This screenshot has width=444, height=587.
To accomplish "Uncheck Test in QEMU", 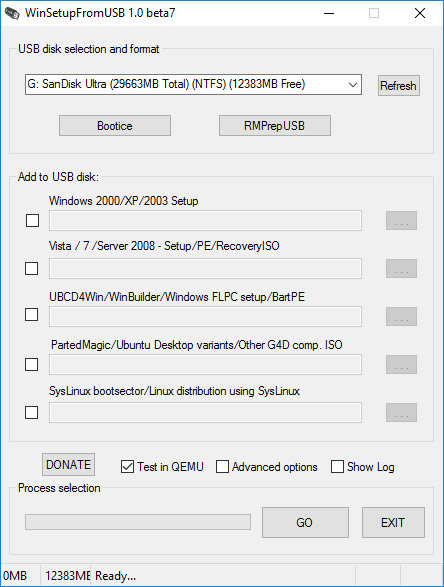I will 127,467.
